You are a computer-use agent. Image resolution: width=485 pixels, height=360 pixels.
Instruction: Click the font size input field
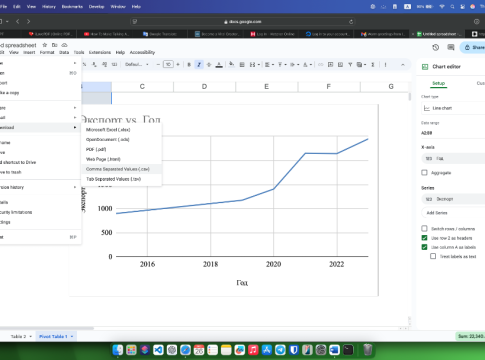point(168,64)
